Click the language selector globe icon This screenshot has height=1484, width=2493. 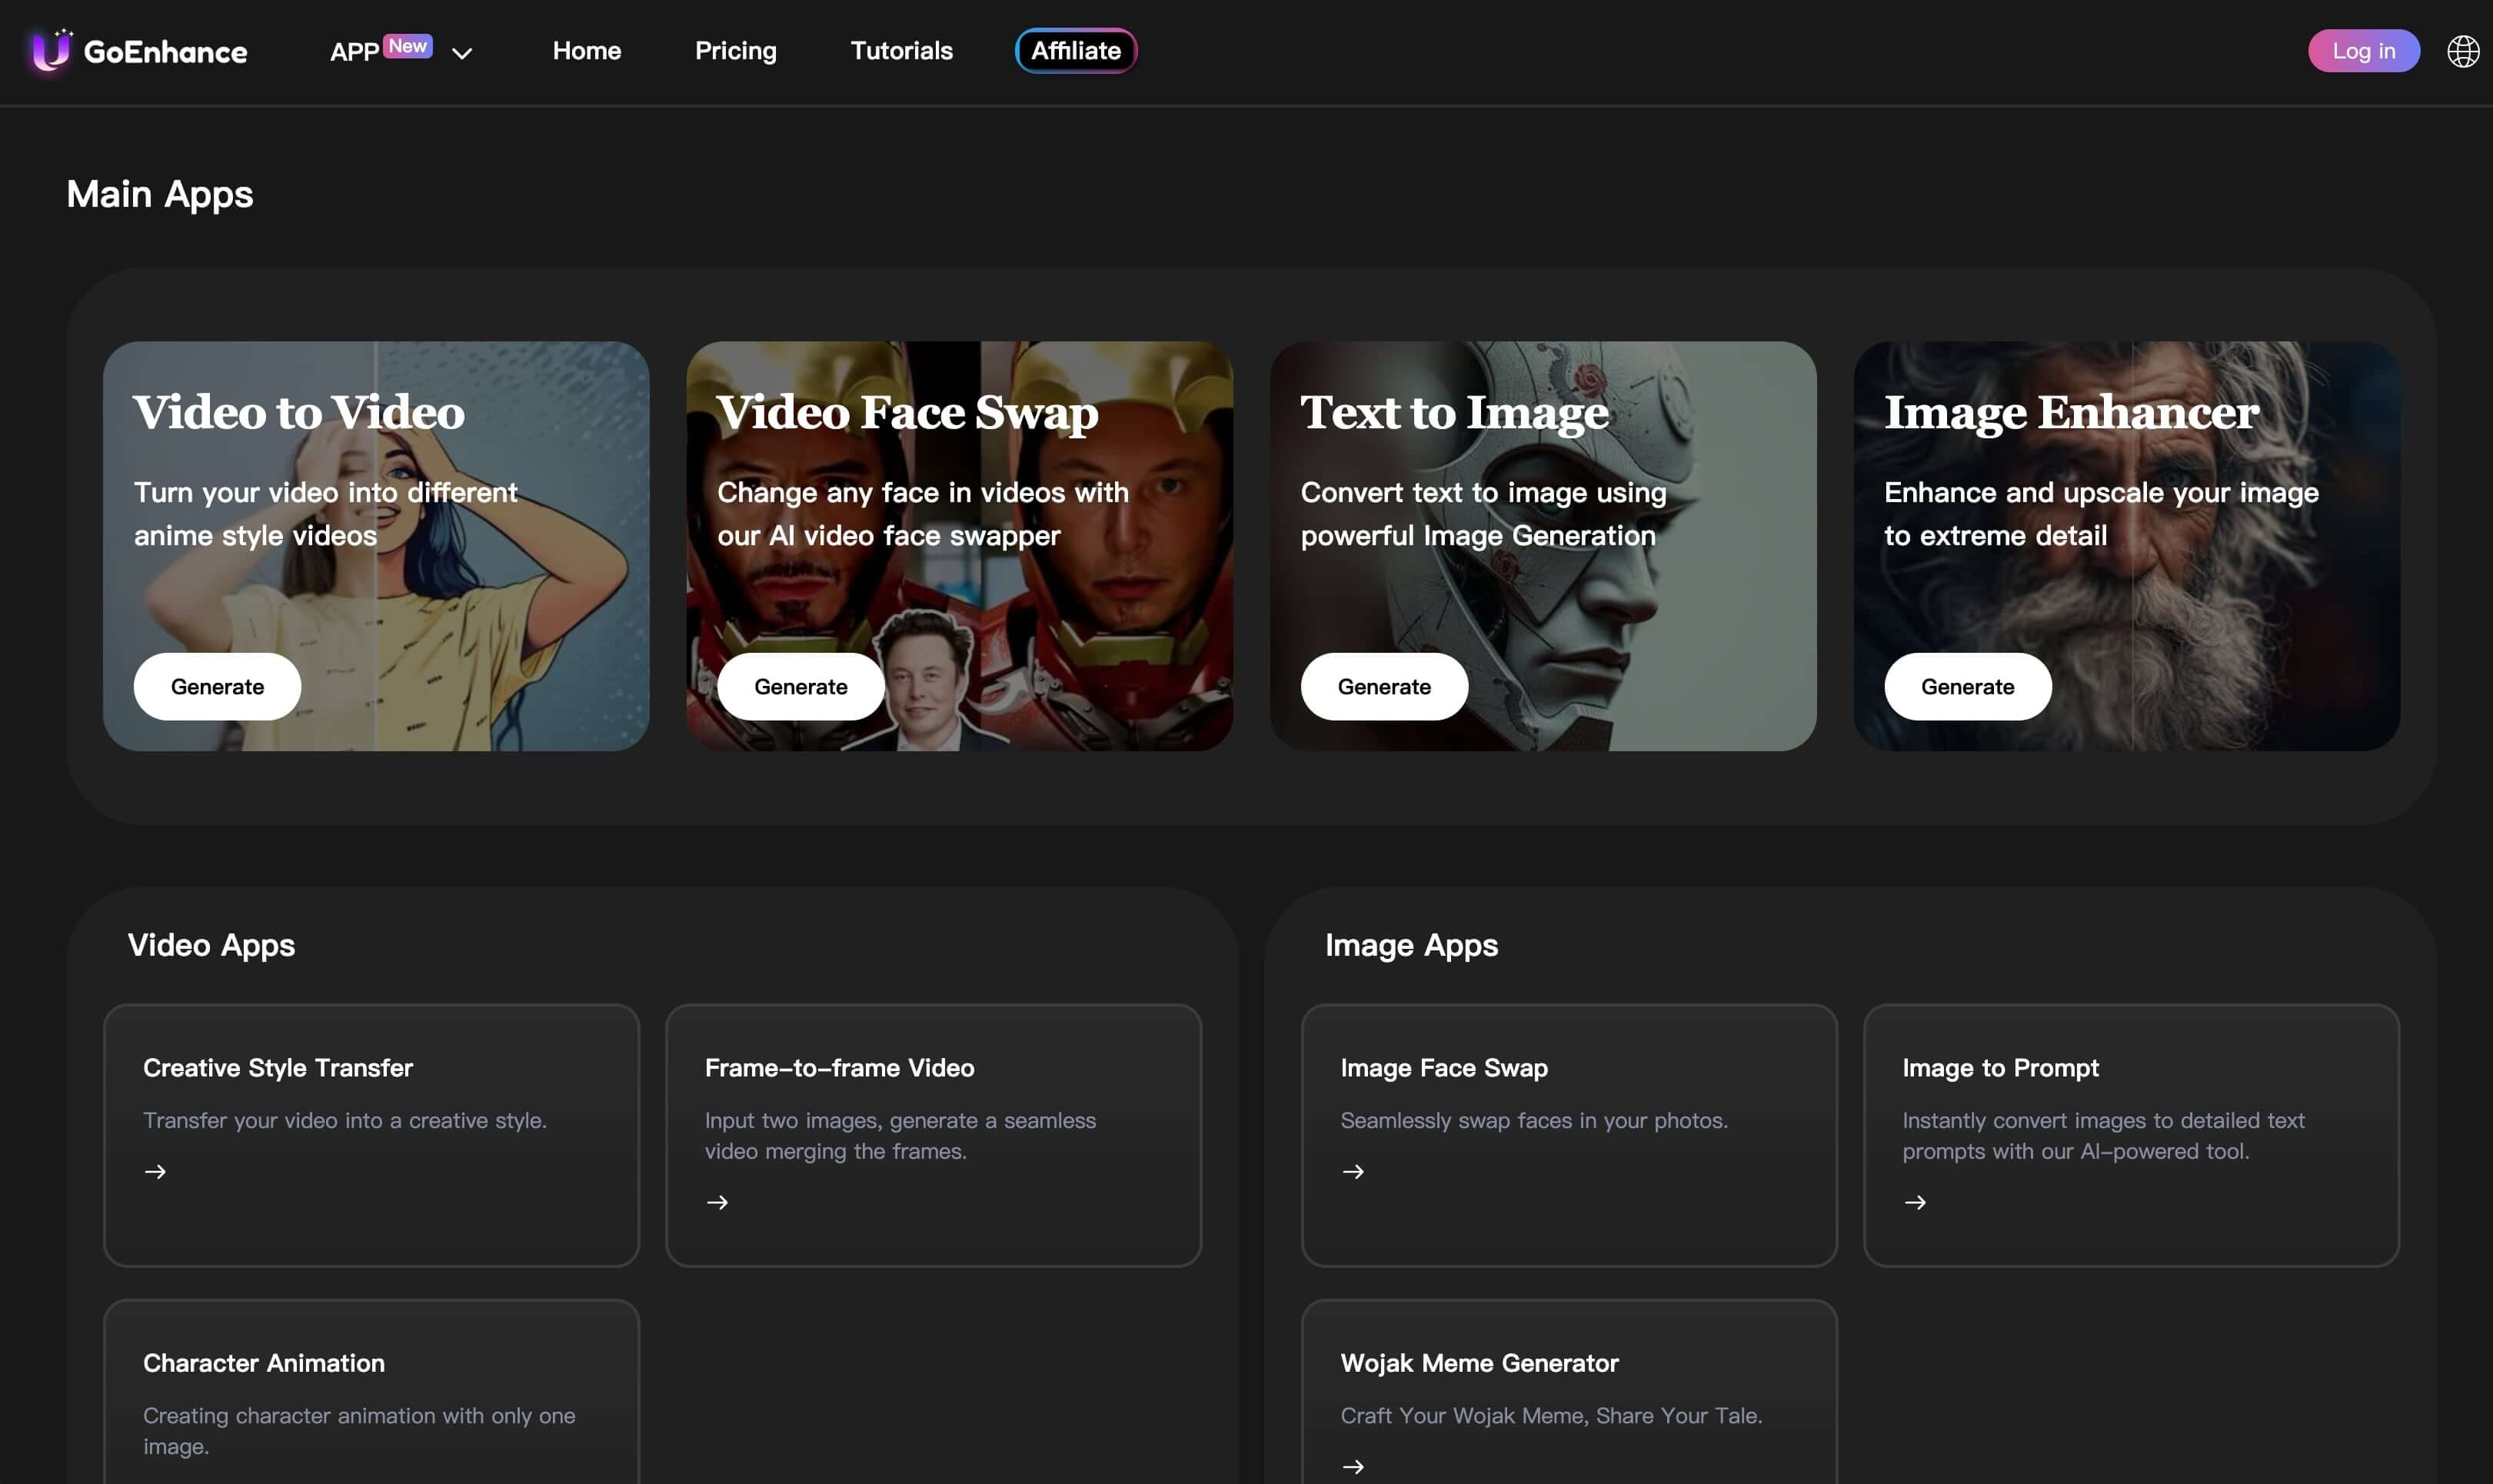coord(2463,49)
